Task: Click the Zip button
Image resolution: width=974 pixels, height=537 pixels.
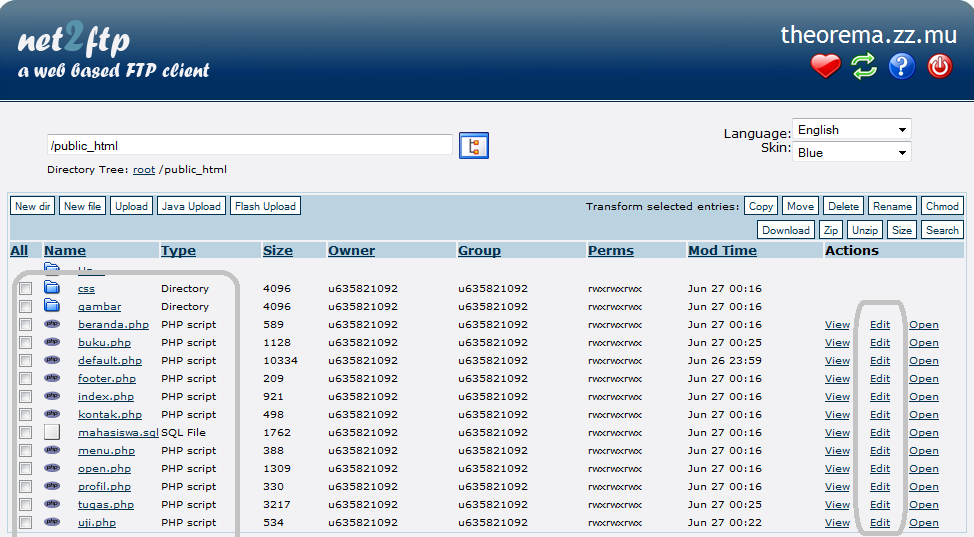Action: click(831, 230)
